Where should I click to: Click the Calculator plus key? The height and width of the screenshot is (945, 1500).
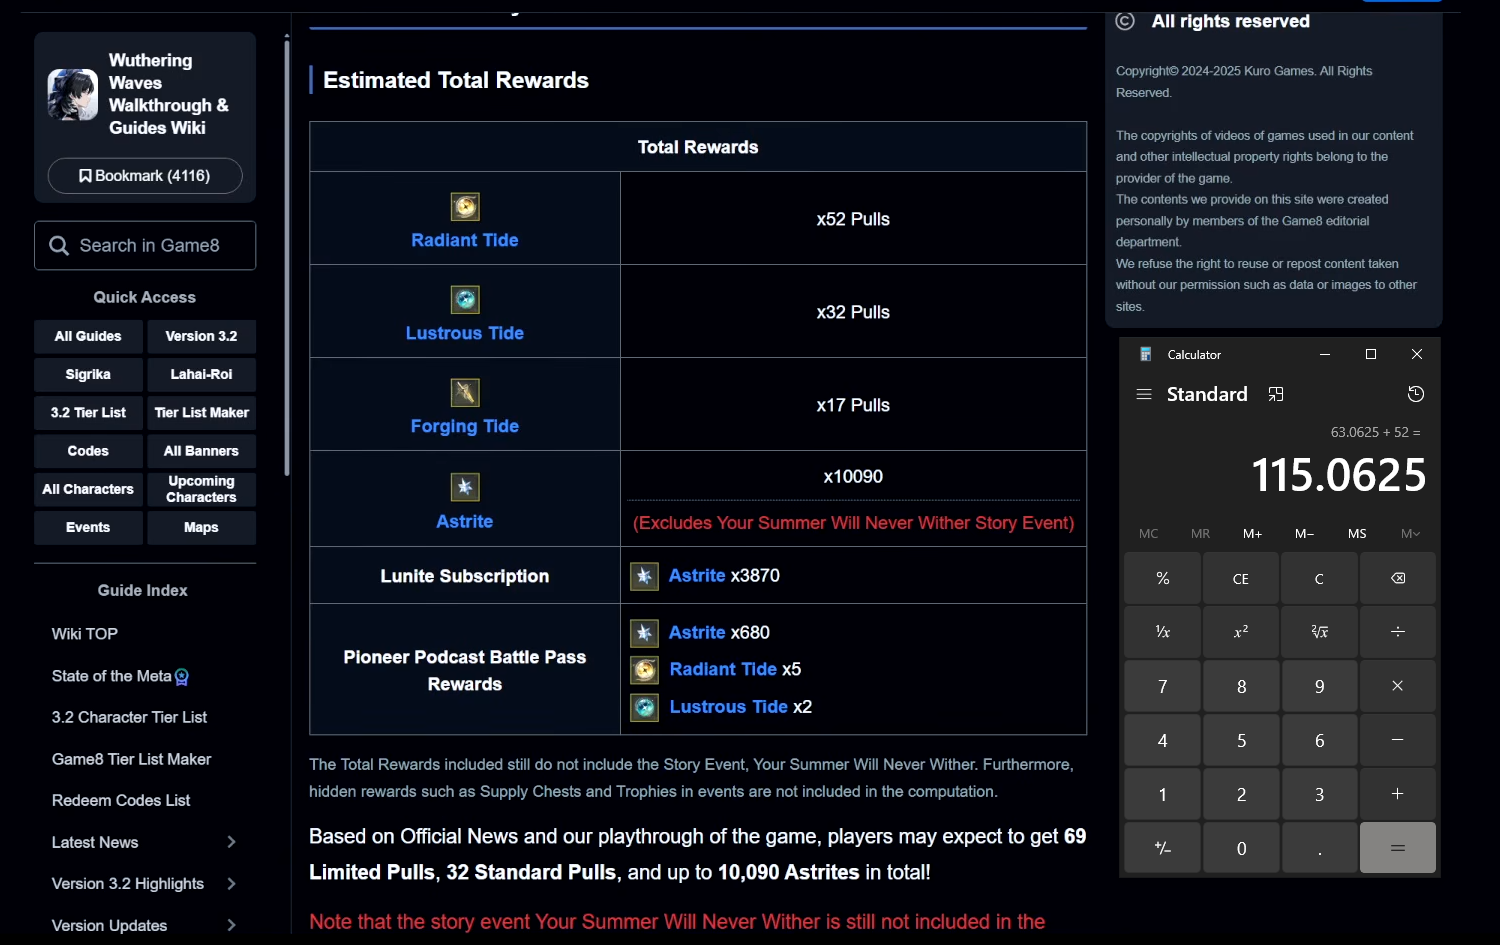click(x=1398, y=794)
